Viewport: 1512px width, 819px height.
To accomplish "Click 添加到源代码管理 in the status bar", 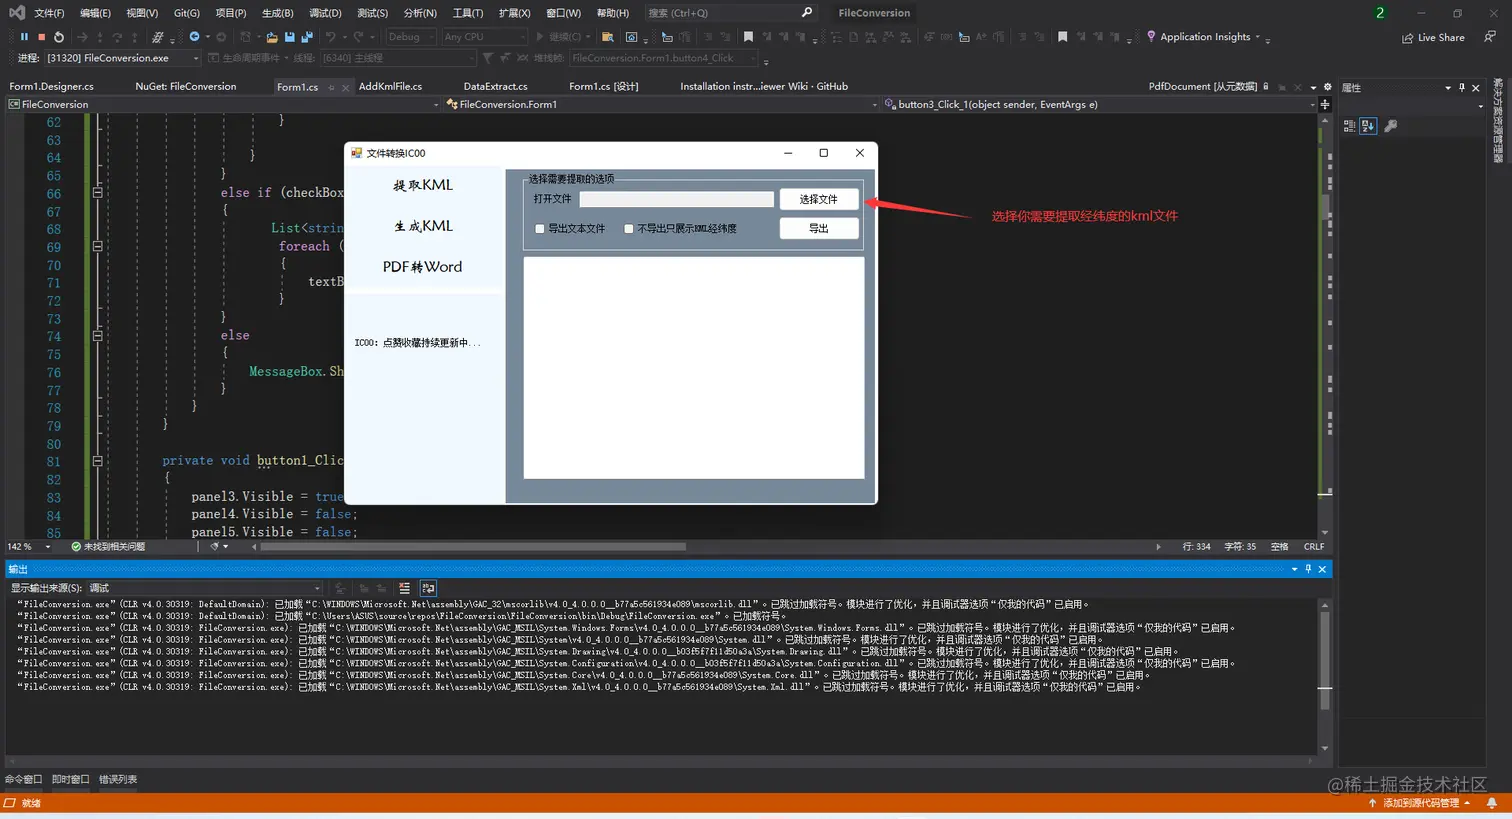I will (x=1420, y=803).
